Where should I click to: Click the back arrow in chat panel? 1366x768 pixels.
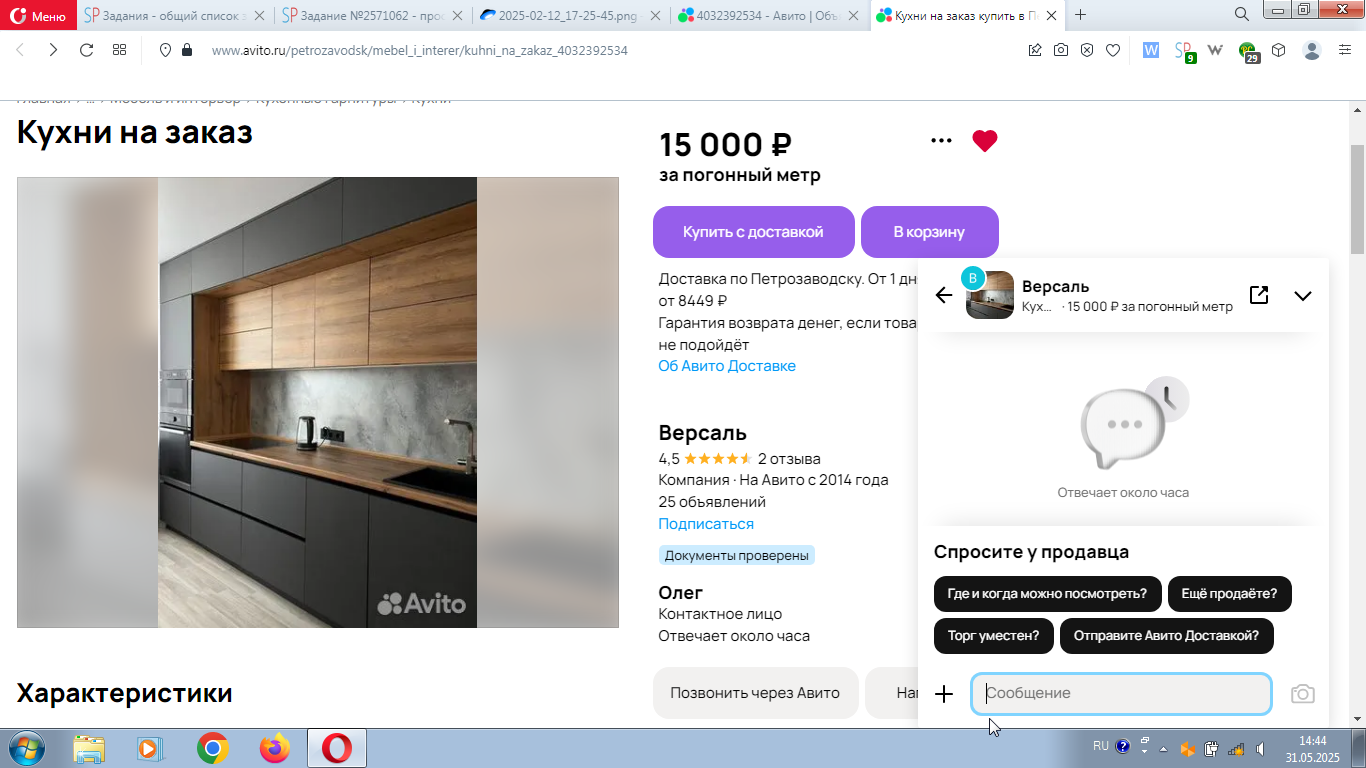click(943, 295)
